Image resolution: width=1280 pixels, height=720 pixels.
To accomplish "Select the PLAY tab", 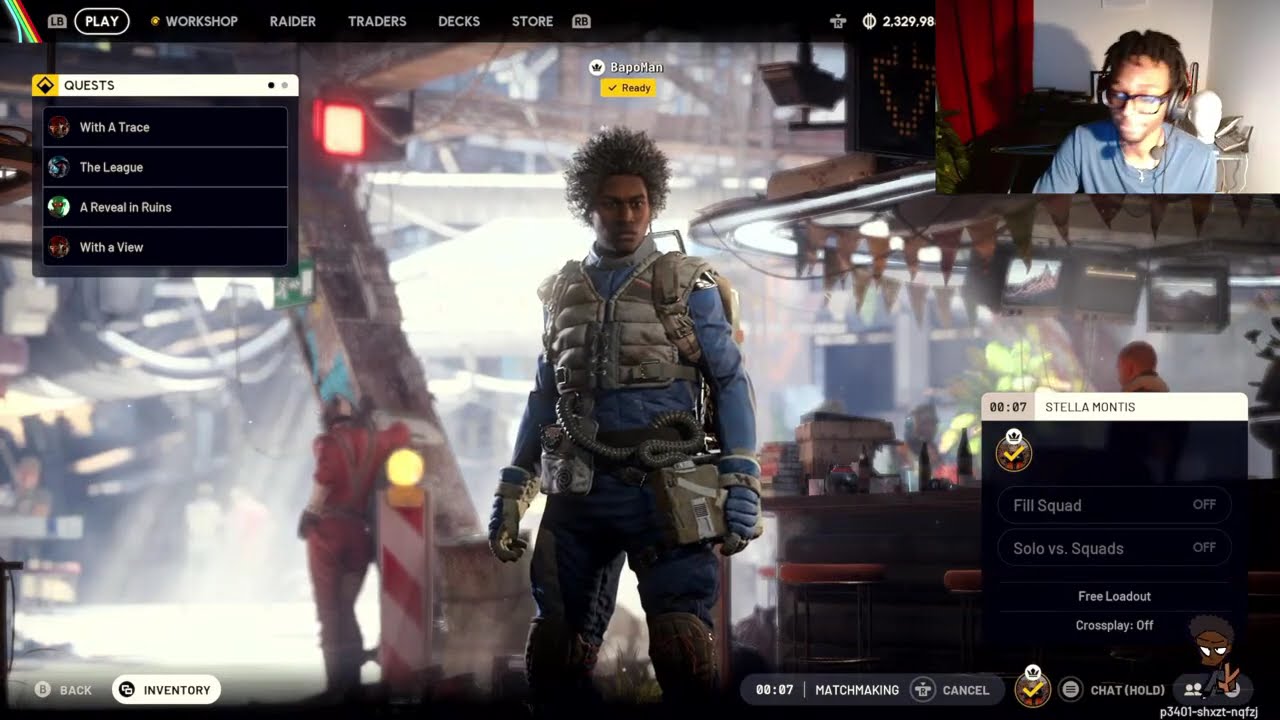I will click(102, 21).
